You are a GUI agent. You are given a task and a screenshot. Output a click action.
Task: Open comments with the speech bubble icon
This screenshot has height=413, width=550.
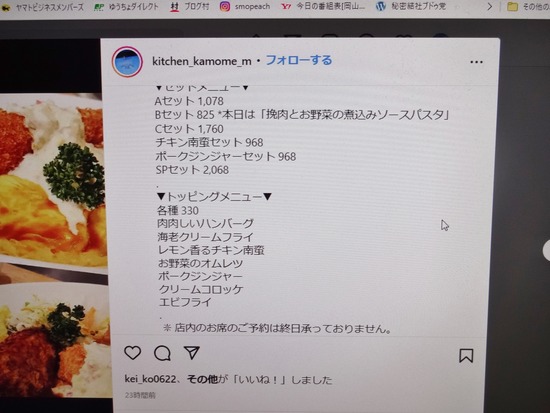click(x=162, y=353)
